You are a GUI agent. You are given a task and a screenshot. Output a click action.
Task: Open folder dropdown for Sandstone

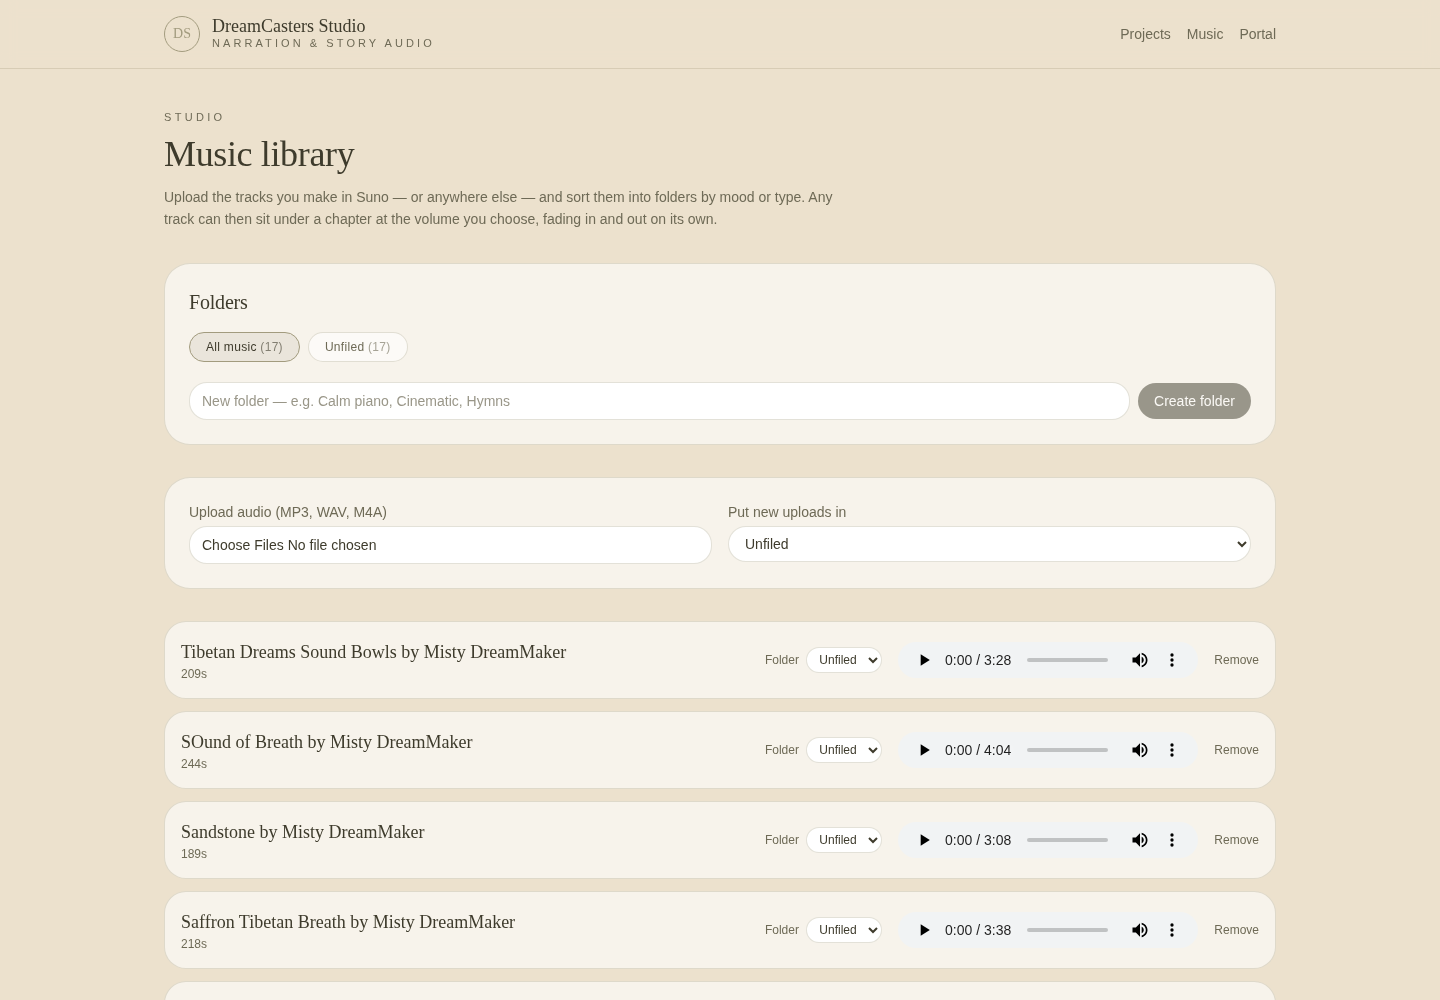[x=844, y=840]
